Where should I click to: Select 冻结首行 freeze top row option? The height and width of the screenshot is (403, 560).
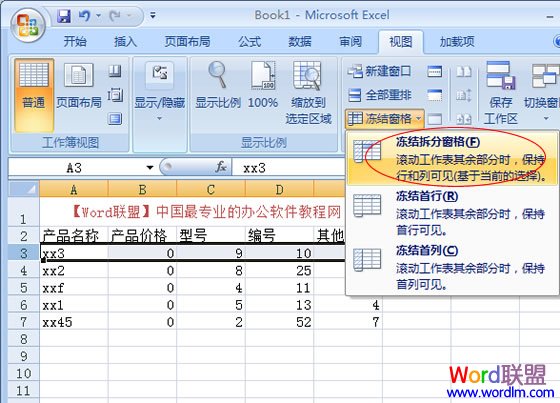(x=452, y=212)
